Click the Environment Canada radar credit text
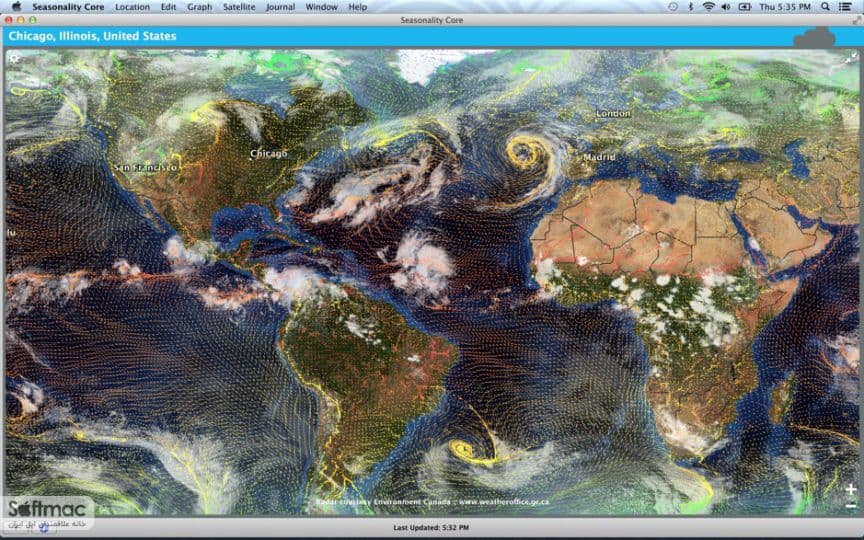This screenshot has width=864, height=540. pyautogui.click(x=432, y=502)
